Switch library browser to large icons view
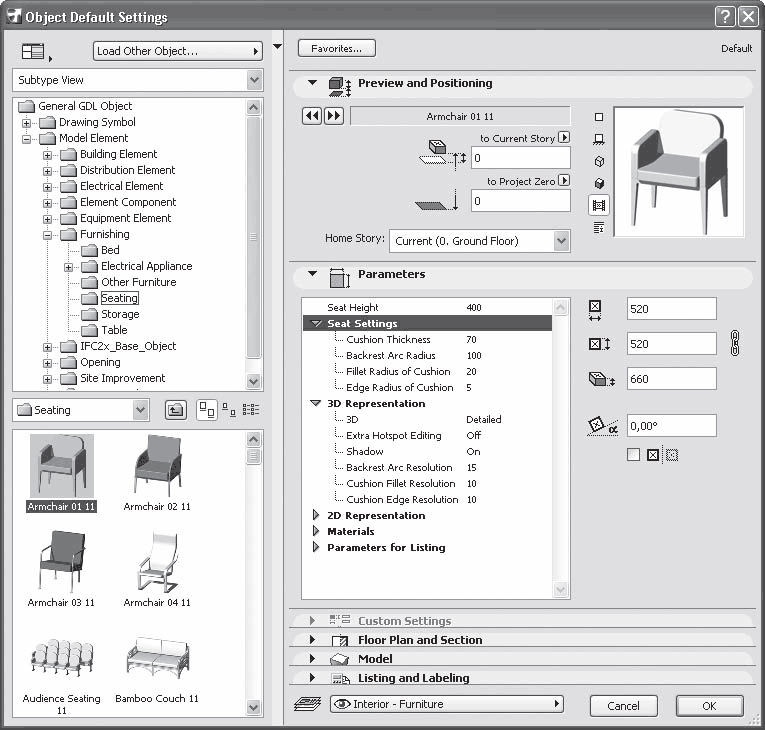Screen dimensions: 765x730 click(x=208, y=409)
